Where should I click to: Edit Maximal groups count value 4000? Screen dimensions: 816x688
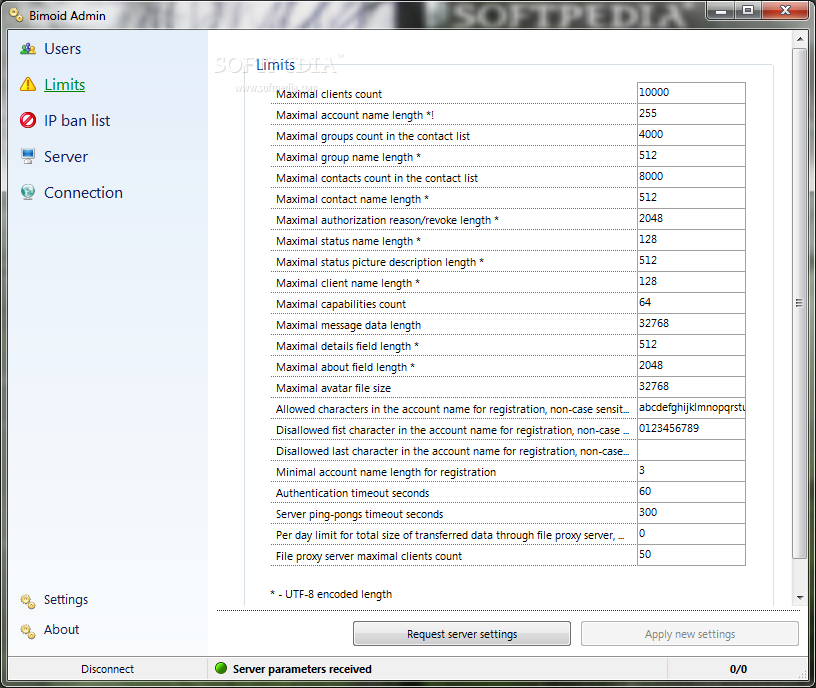(x=691, y=135)
